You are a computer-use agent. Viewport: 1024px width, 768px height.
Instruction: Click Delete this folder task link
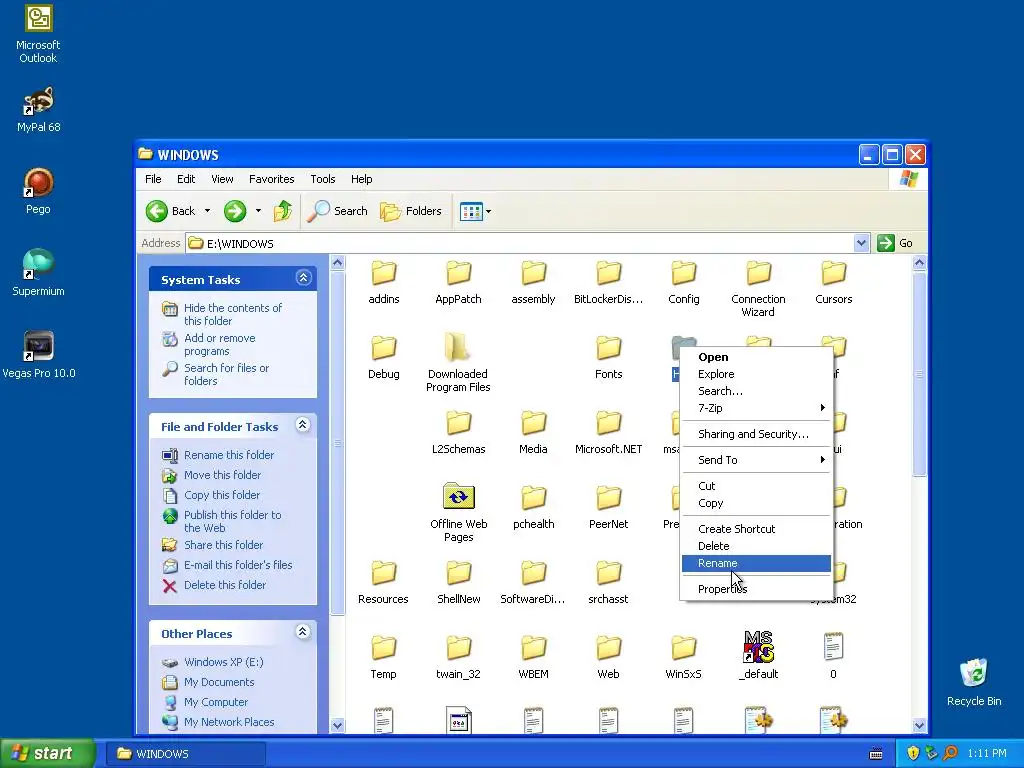[225, 584]
